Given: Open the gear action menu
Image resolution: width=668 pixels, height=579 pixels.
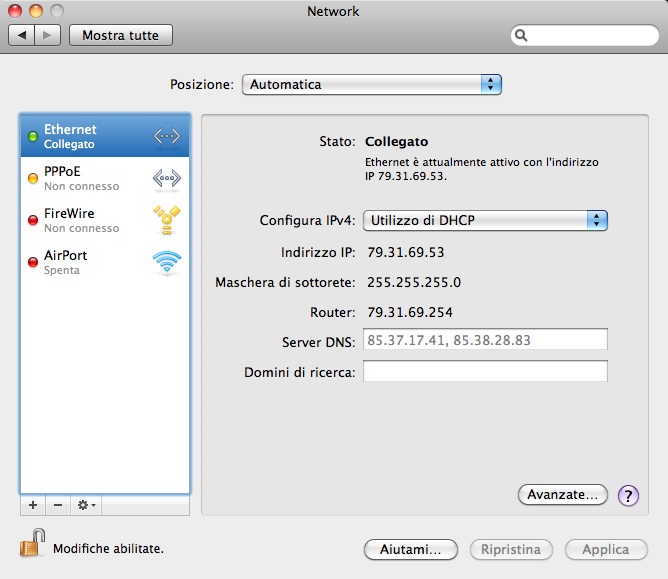Looking at the screenshot, I should (x=86, y=505).
